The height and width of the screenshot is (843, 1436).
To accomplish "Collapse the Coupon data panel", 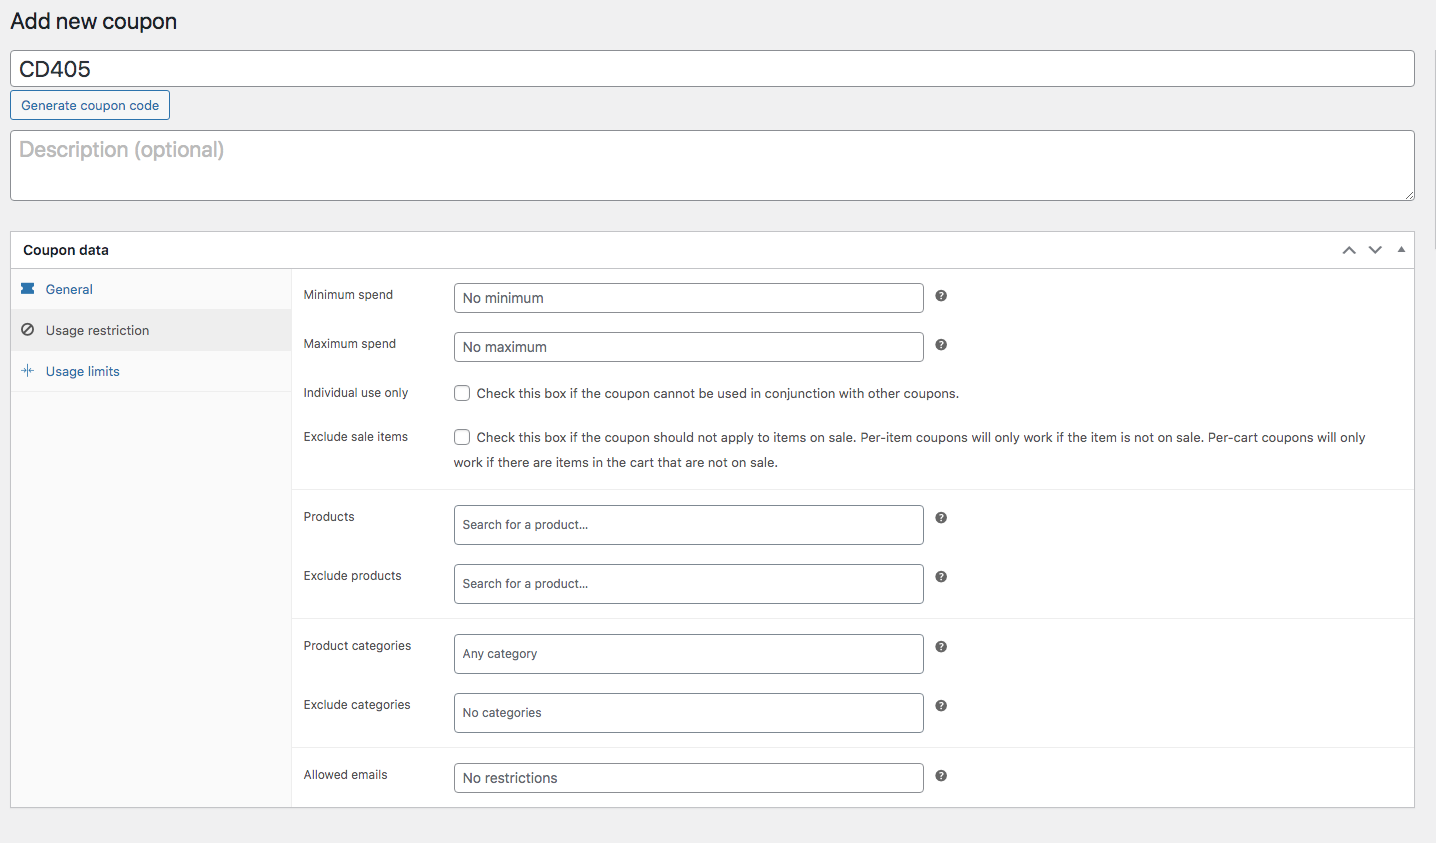I will 1401,250.
